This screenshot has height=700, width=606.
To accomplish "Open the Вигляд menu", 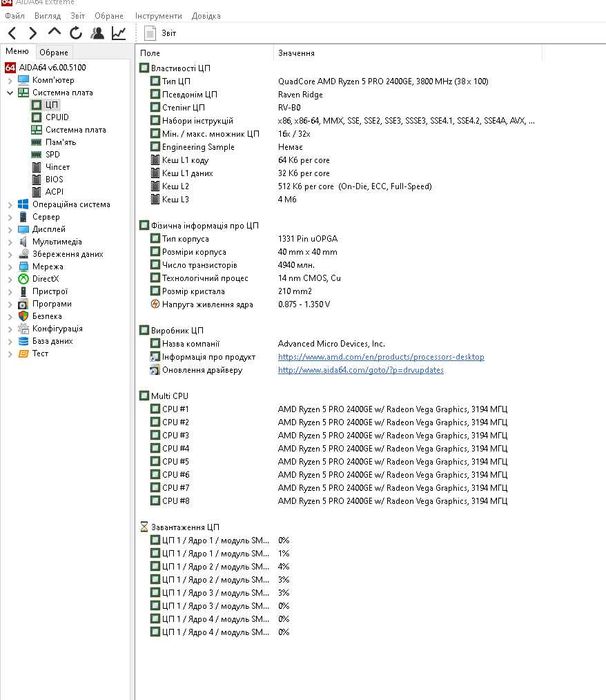I will [47, 16].
